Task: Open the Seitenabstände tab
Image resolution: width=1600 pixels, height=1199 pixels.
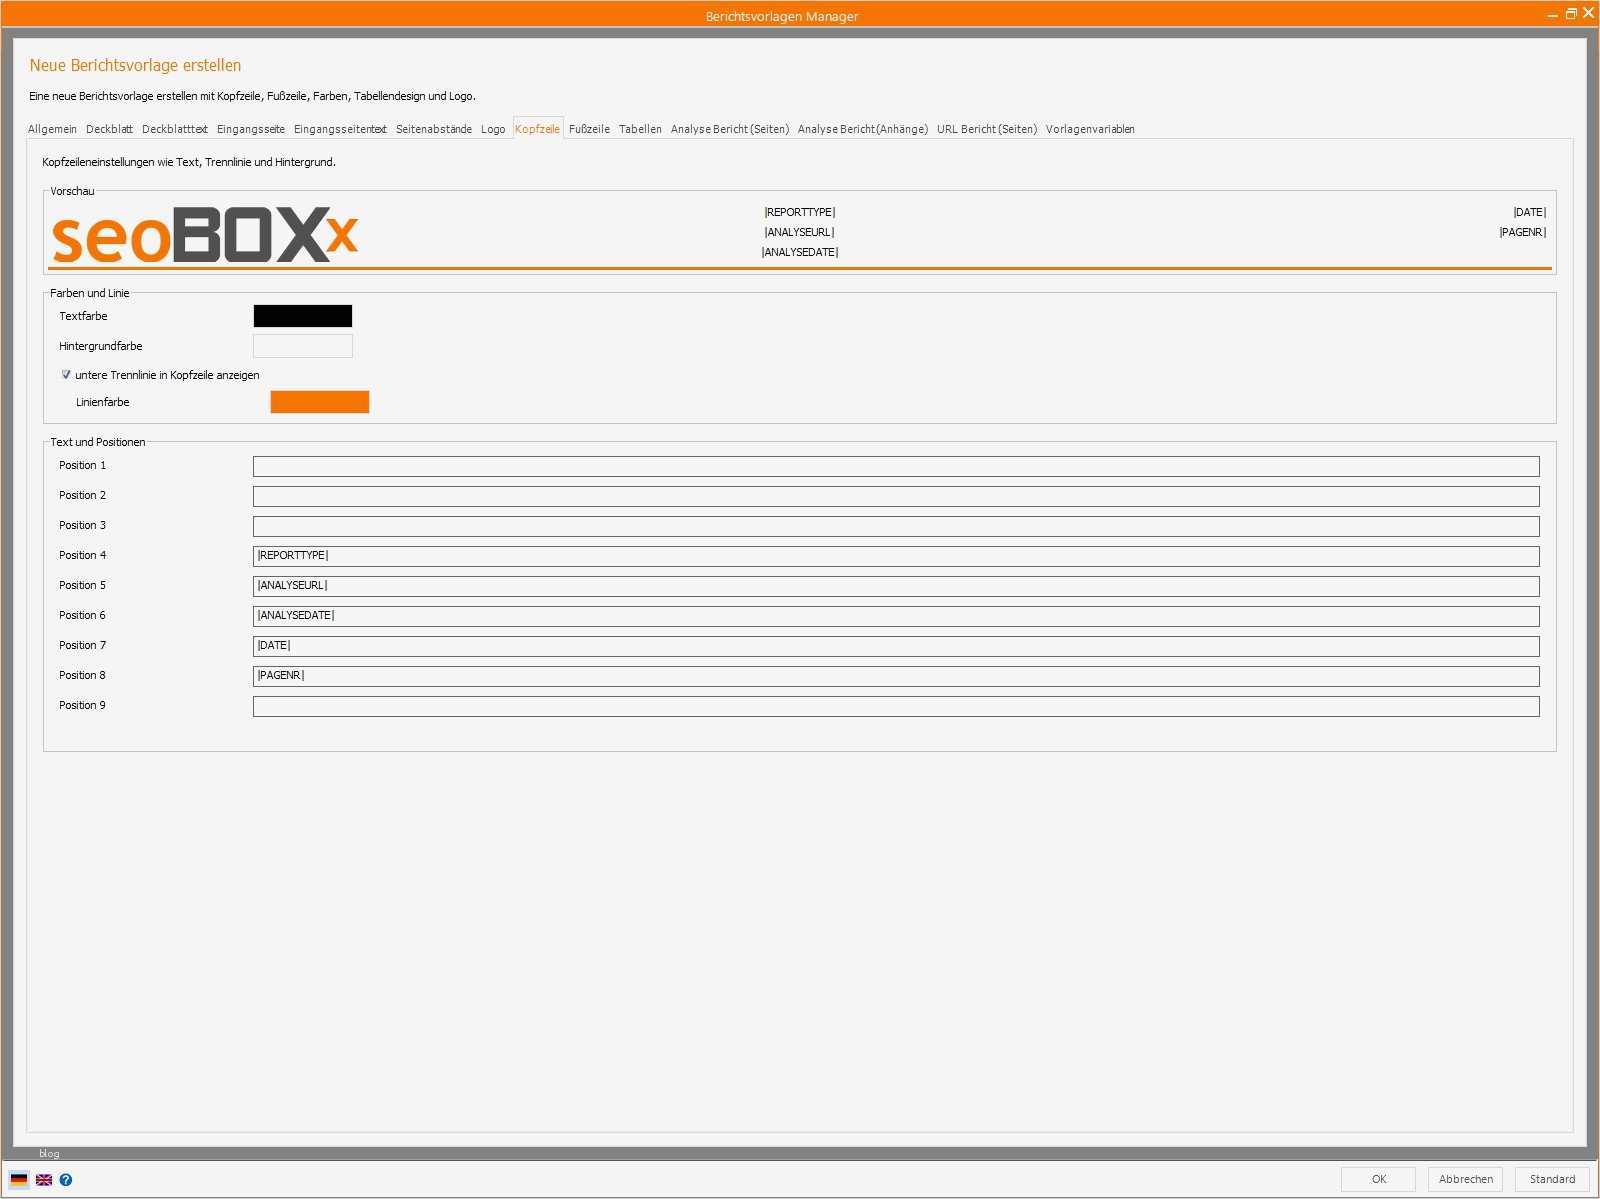Action: pyautogui.click(x=434, y=129)
